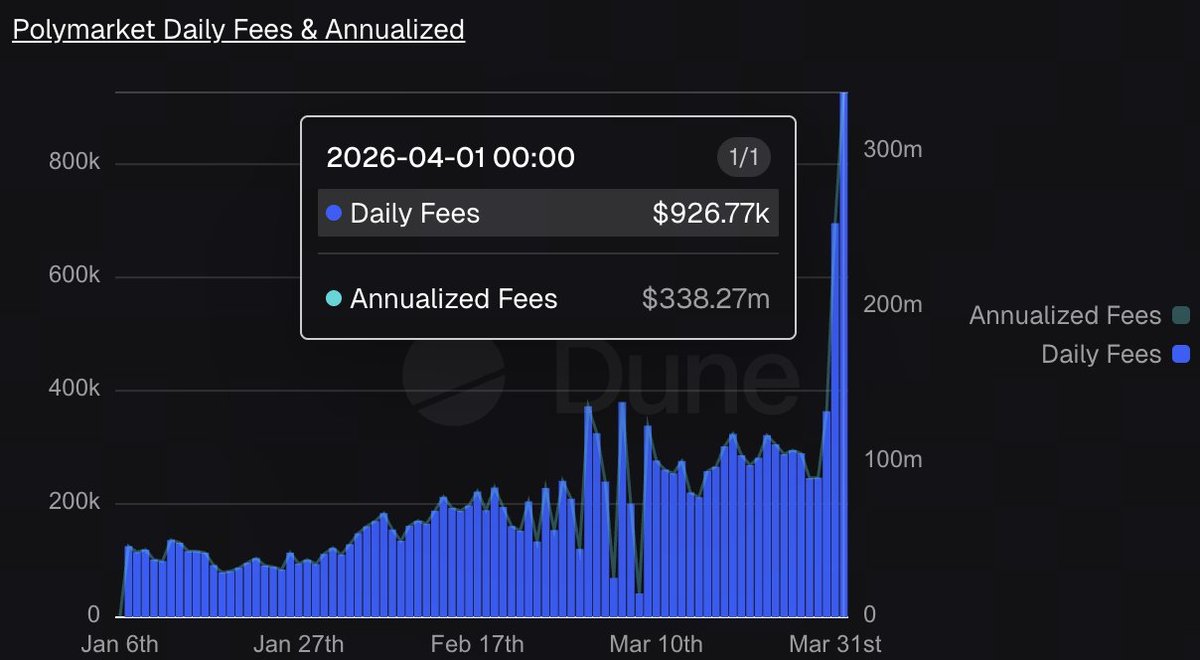
Task: Click the Mar 31st x-axis label
Action: (x=836, y=642)
